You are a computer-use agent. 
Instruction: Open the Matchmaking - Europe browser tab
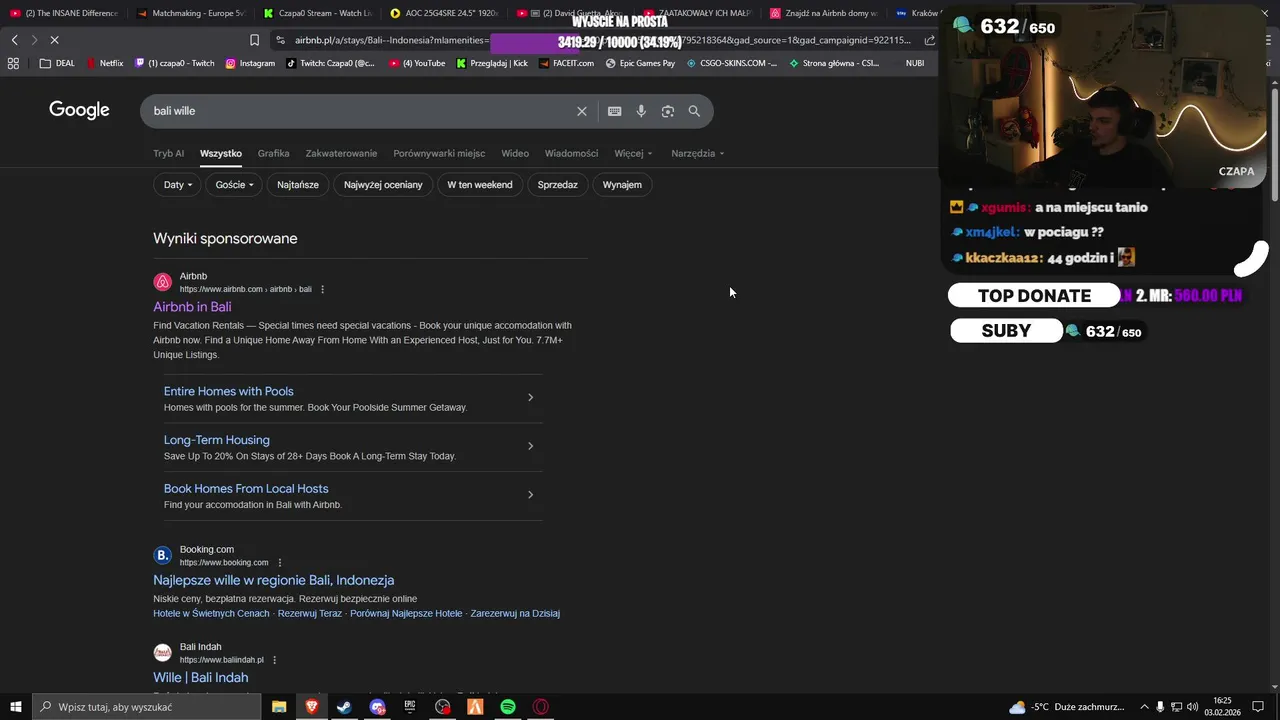(190, 13)
